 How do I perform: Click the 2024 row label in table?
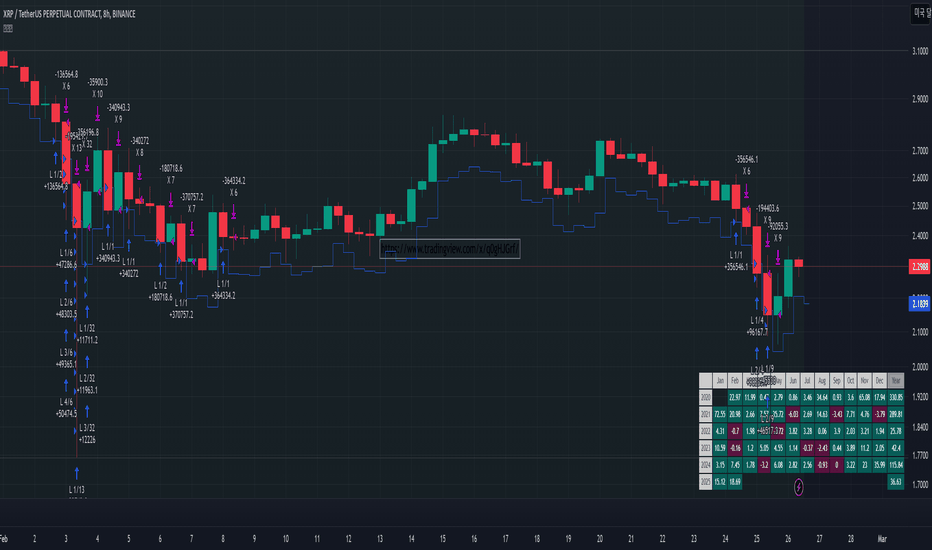click(x=706, y=464)
